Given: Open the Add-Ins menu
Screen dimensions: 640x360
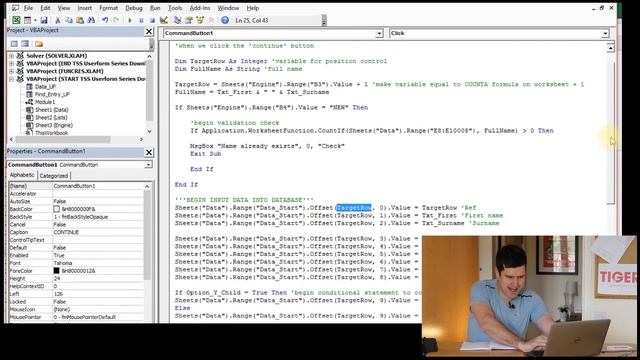Looking at the screenshot, I should pyautogui.click(x=200, y=8).
